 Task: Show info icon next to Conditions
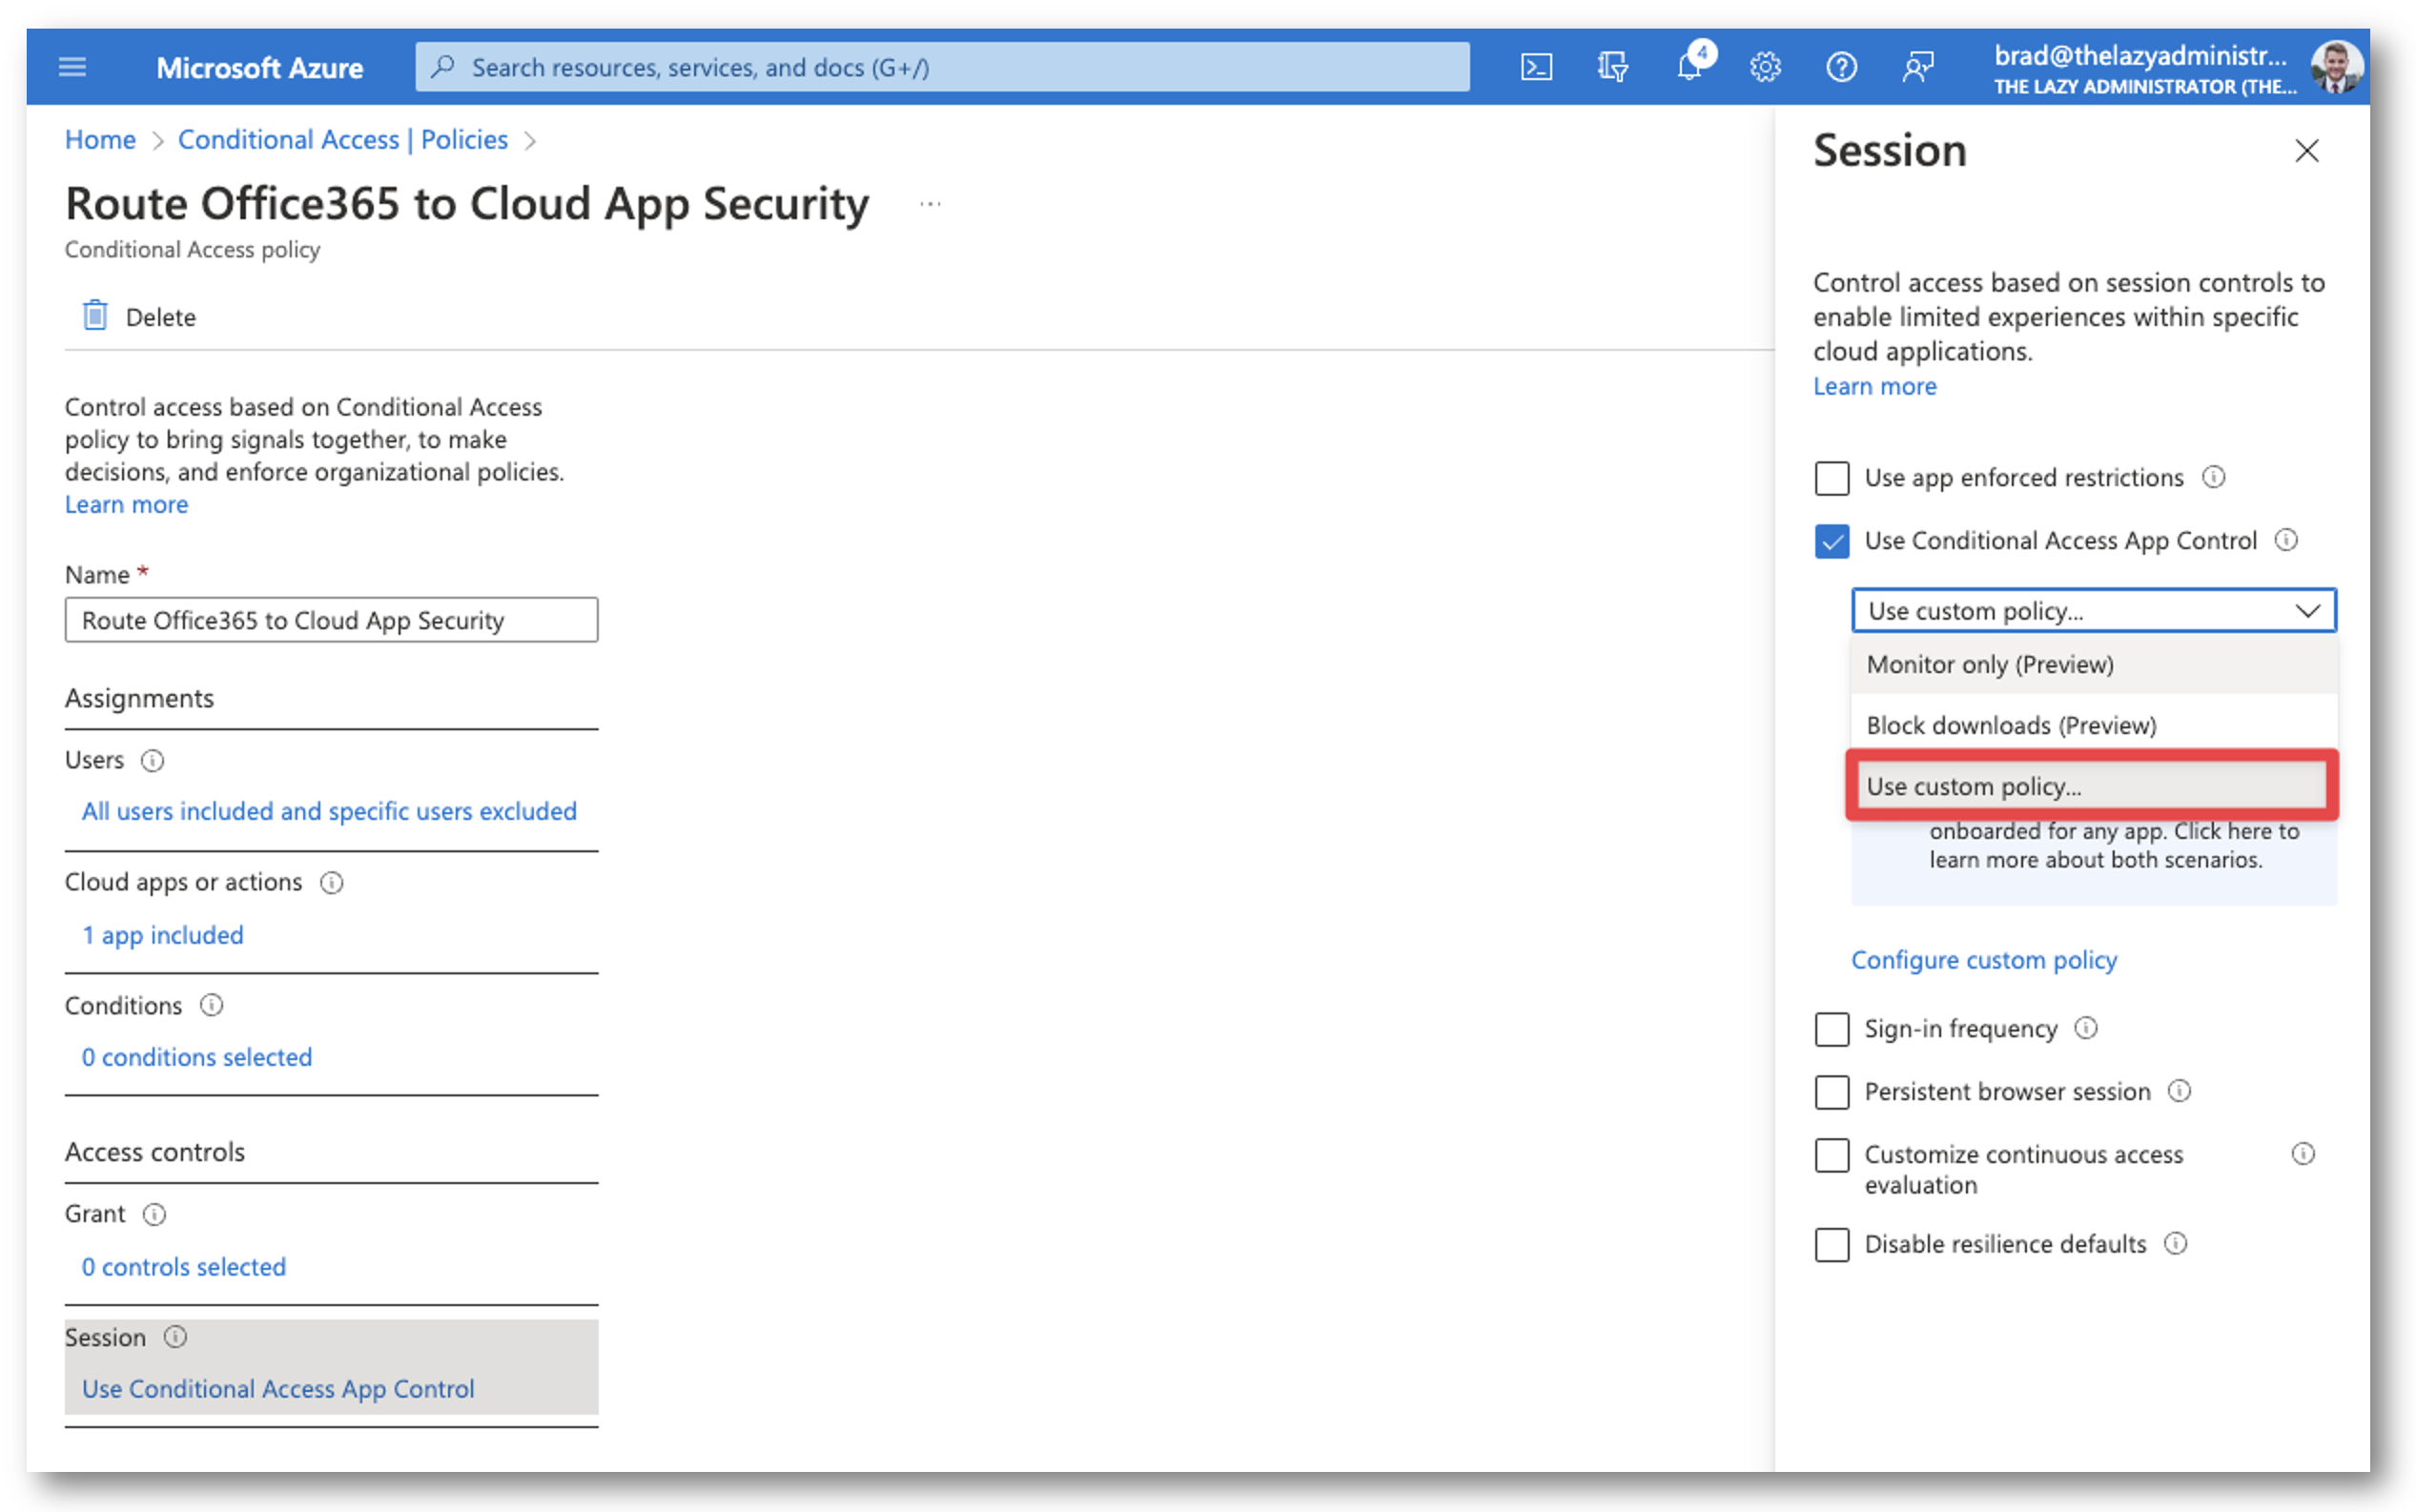coord(211,1005)
